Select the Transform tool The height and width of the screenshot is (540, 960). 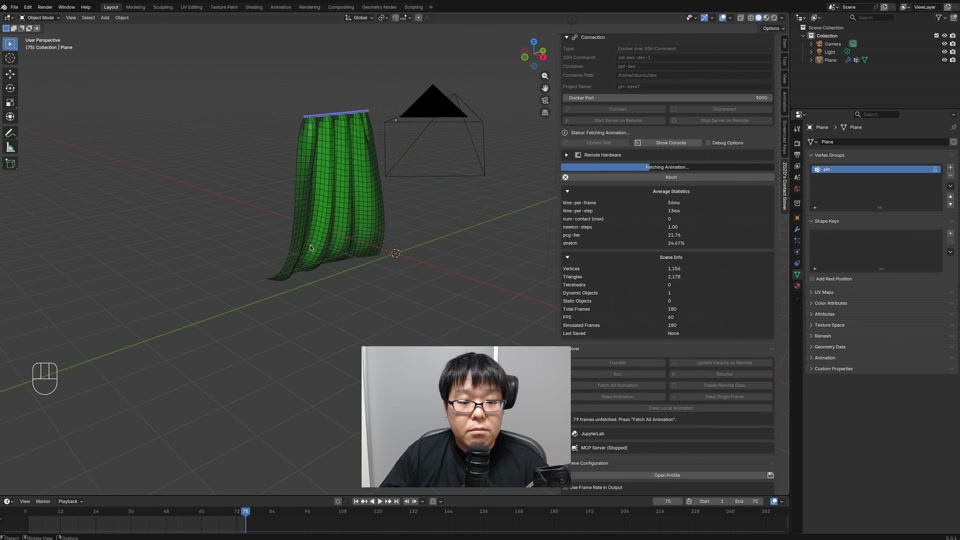pos(10,116)
